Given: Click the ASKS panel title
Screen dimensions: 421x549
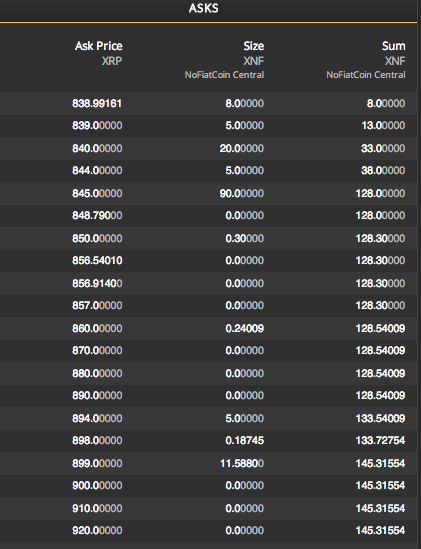Looking at the screenshot, I should click(203, 8).
